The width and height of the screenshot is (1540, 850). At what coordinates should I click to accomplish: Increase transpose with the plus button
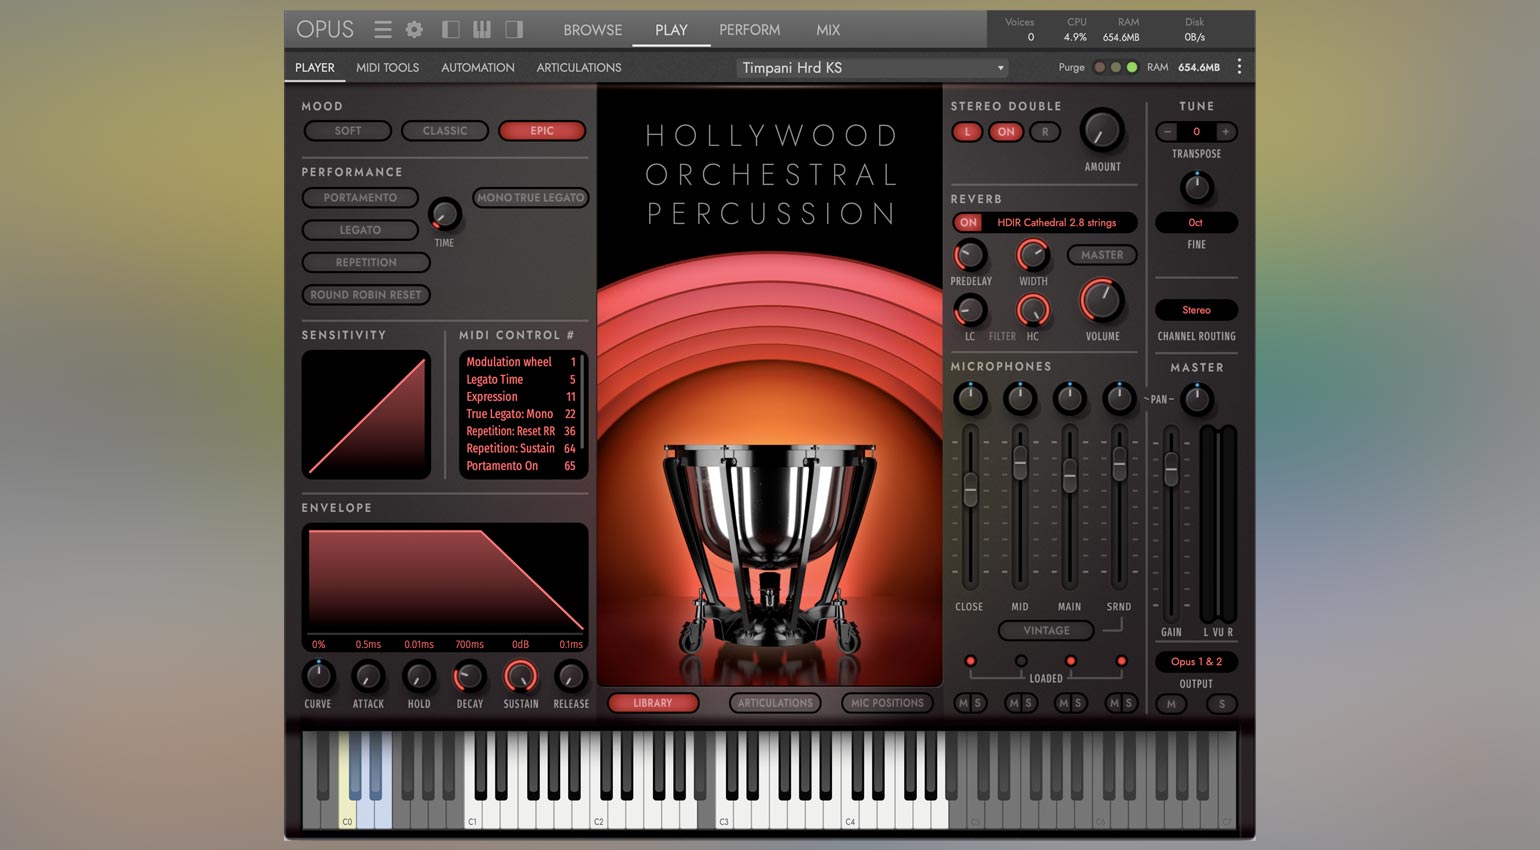point(1226,132)
